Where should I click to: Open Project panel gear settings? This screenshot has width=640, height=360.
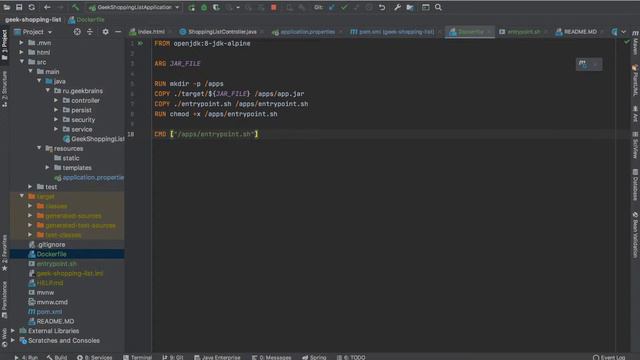[105, 32]
